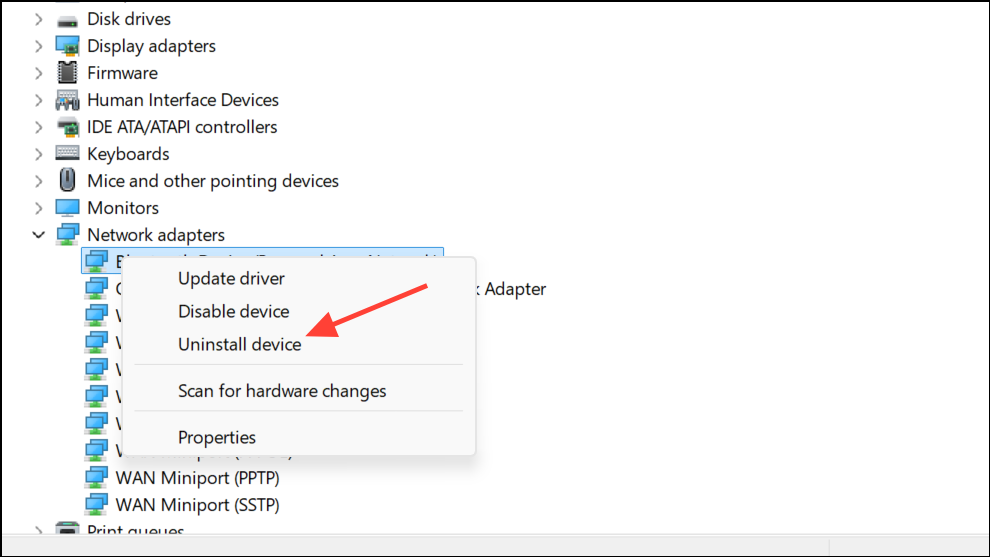This screenshot has width=990, height=557.
Task: Select the Display adapters icon
Action: tap(67, 46)
